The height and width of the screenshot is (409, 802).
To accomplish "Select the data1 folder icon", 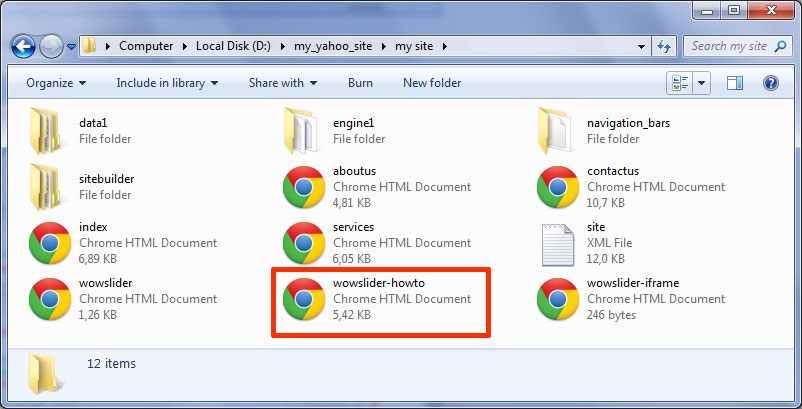I will pyautogui.click(x=46, y=130).
